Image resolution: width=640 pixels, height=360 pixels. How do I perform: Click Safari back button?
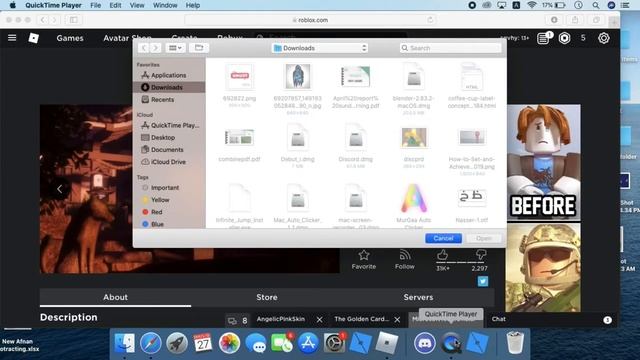43,20
